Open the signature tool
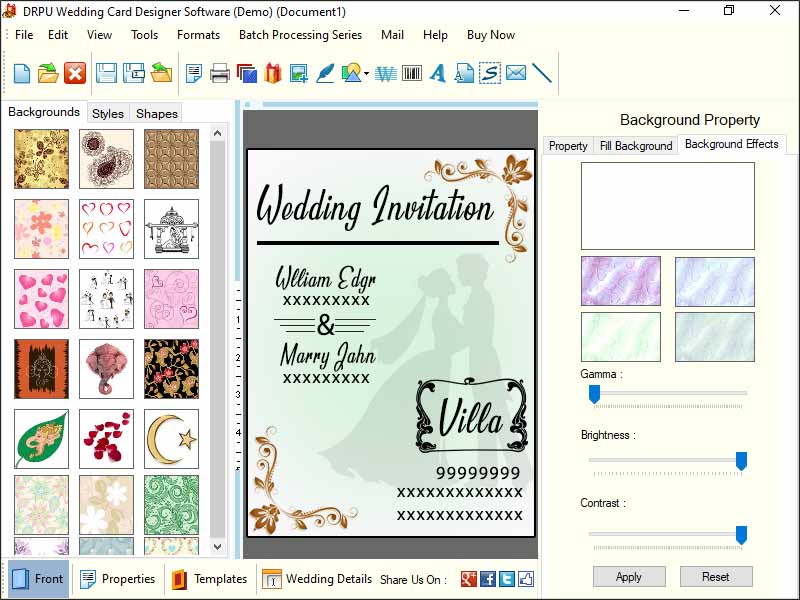The image size is (800, 600). 490,73
